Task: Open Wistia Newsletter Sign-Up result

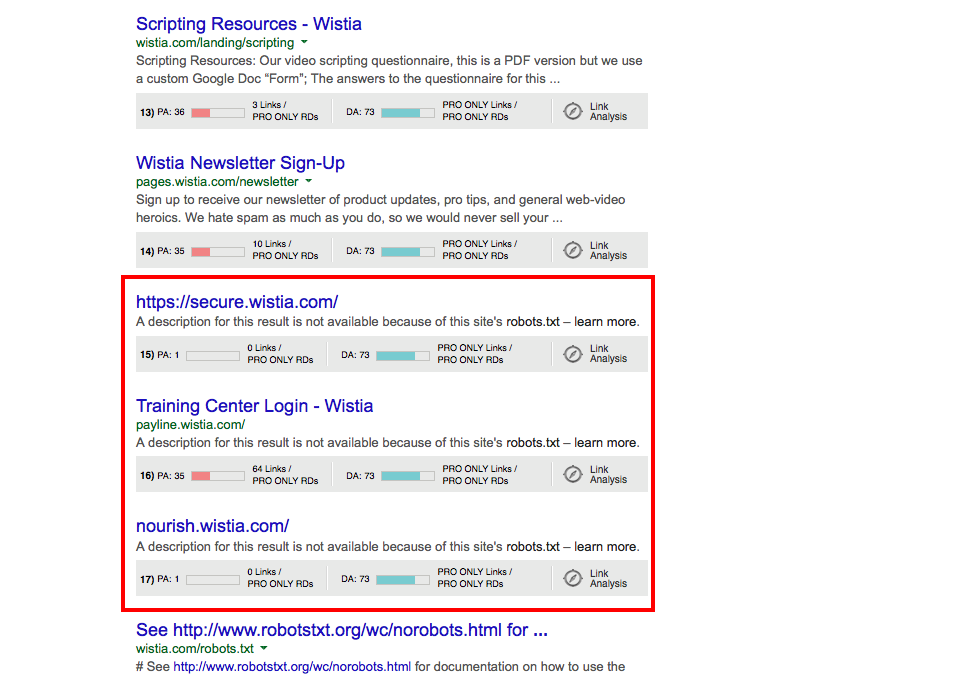Action: 240,163
